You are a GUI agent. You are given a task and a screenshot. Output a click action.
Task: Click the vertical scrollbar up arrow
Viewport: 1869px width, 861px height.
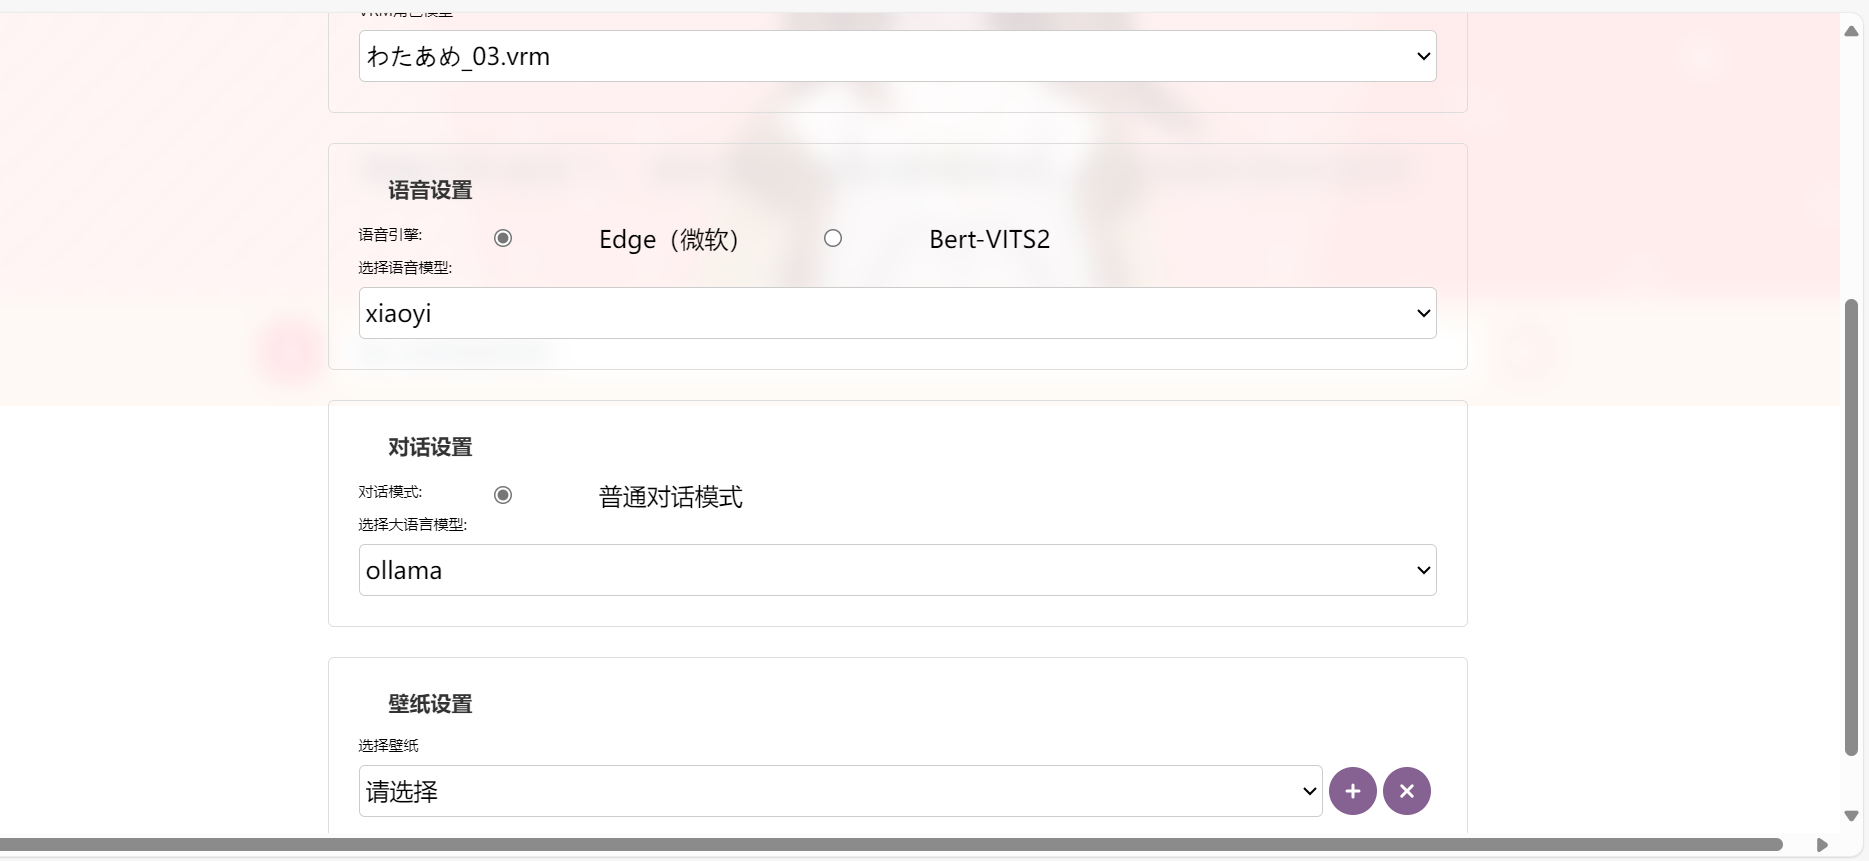[x=1851, y=31]
